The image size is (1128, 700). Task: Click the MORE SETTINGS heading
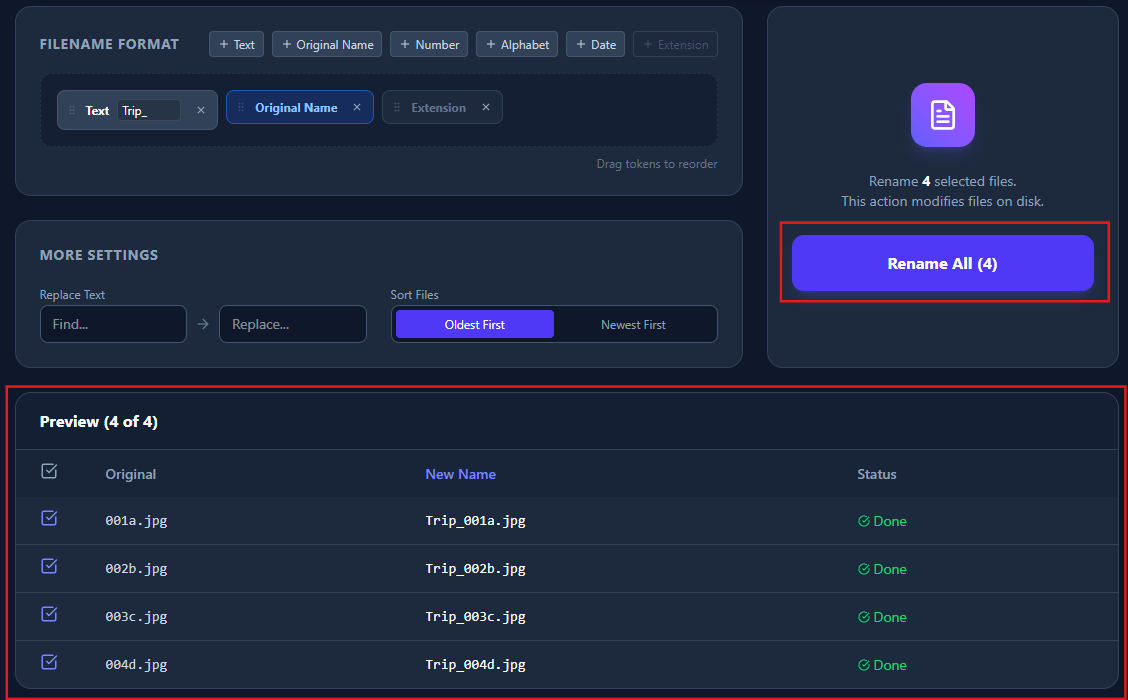pos(99,255)
